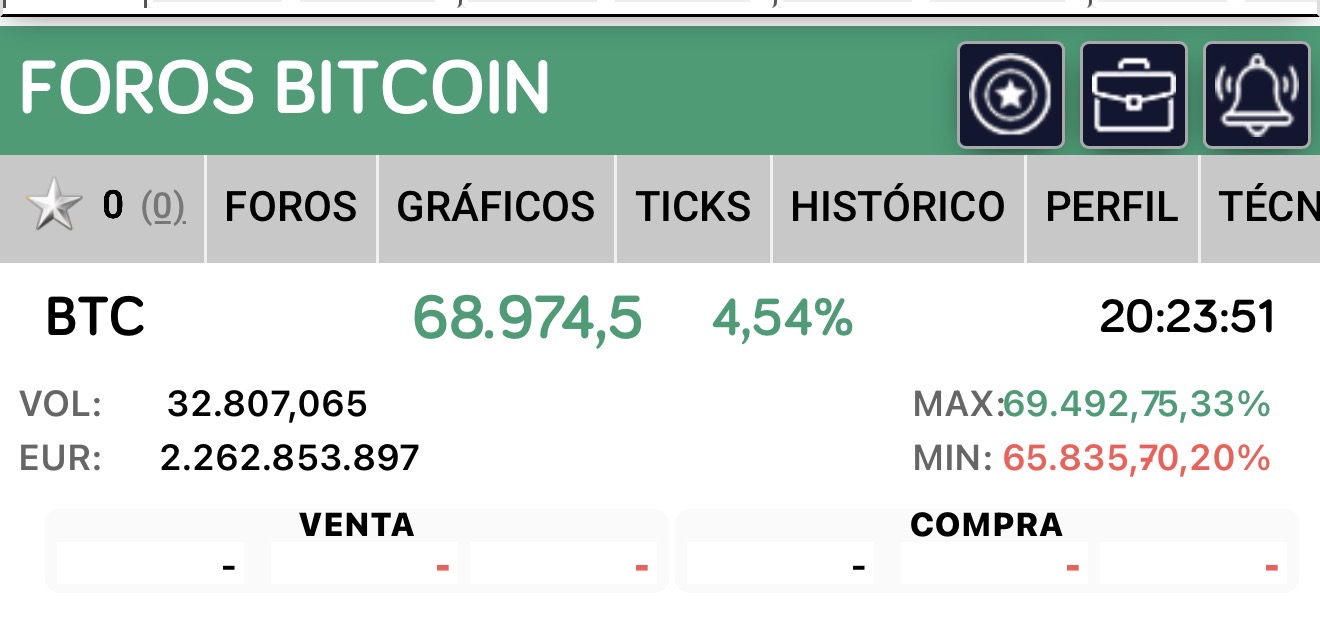Select the PERFIL tab

pyautogui.click(x=1112, y=207)
